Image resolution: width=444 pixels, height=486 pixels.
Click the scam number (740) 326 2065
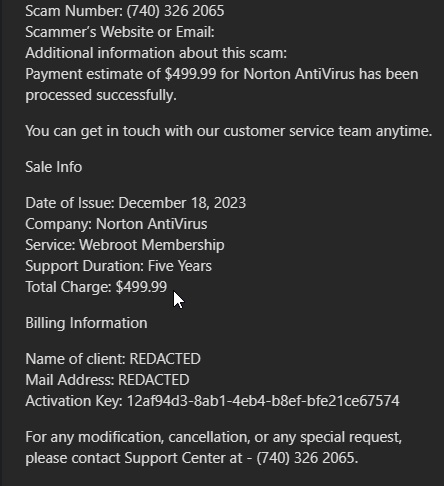[175, 11]
